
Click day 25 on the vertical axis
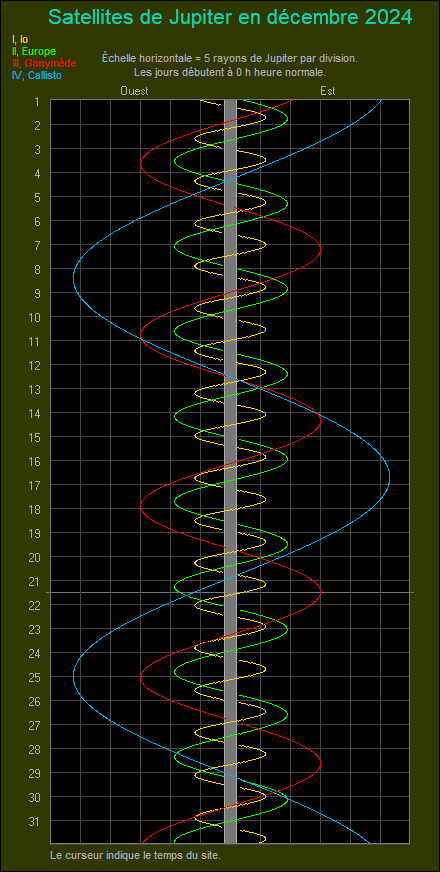(35, 677)
